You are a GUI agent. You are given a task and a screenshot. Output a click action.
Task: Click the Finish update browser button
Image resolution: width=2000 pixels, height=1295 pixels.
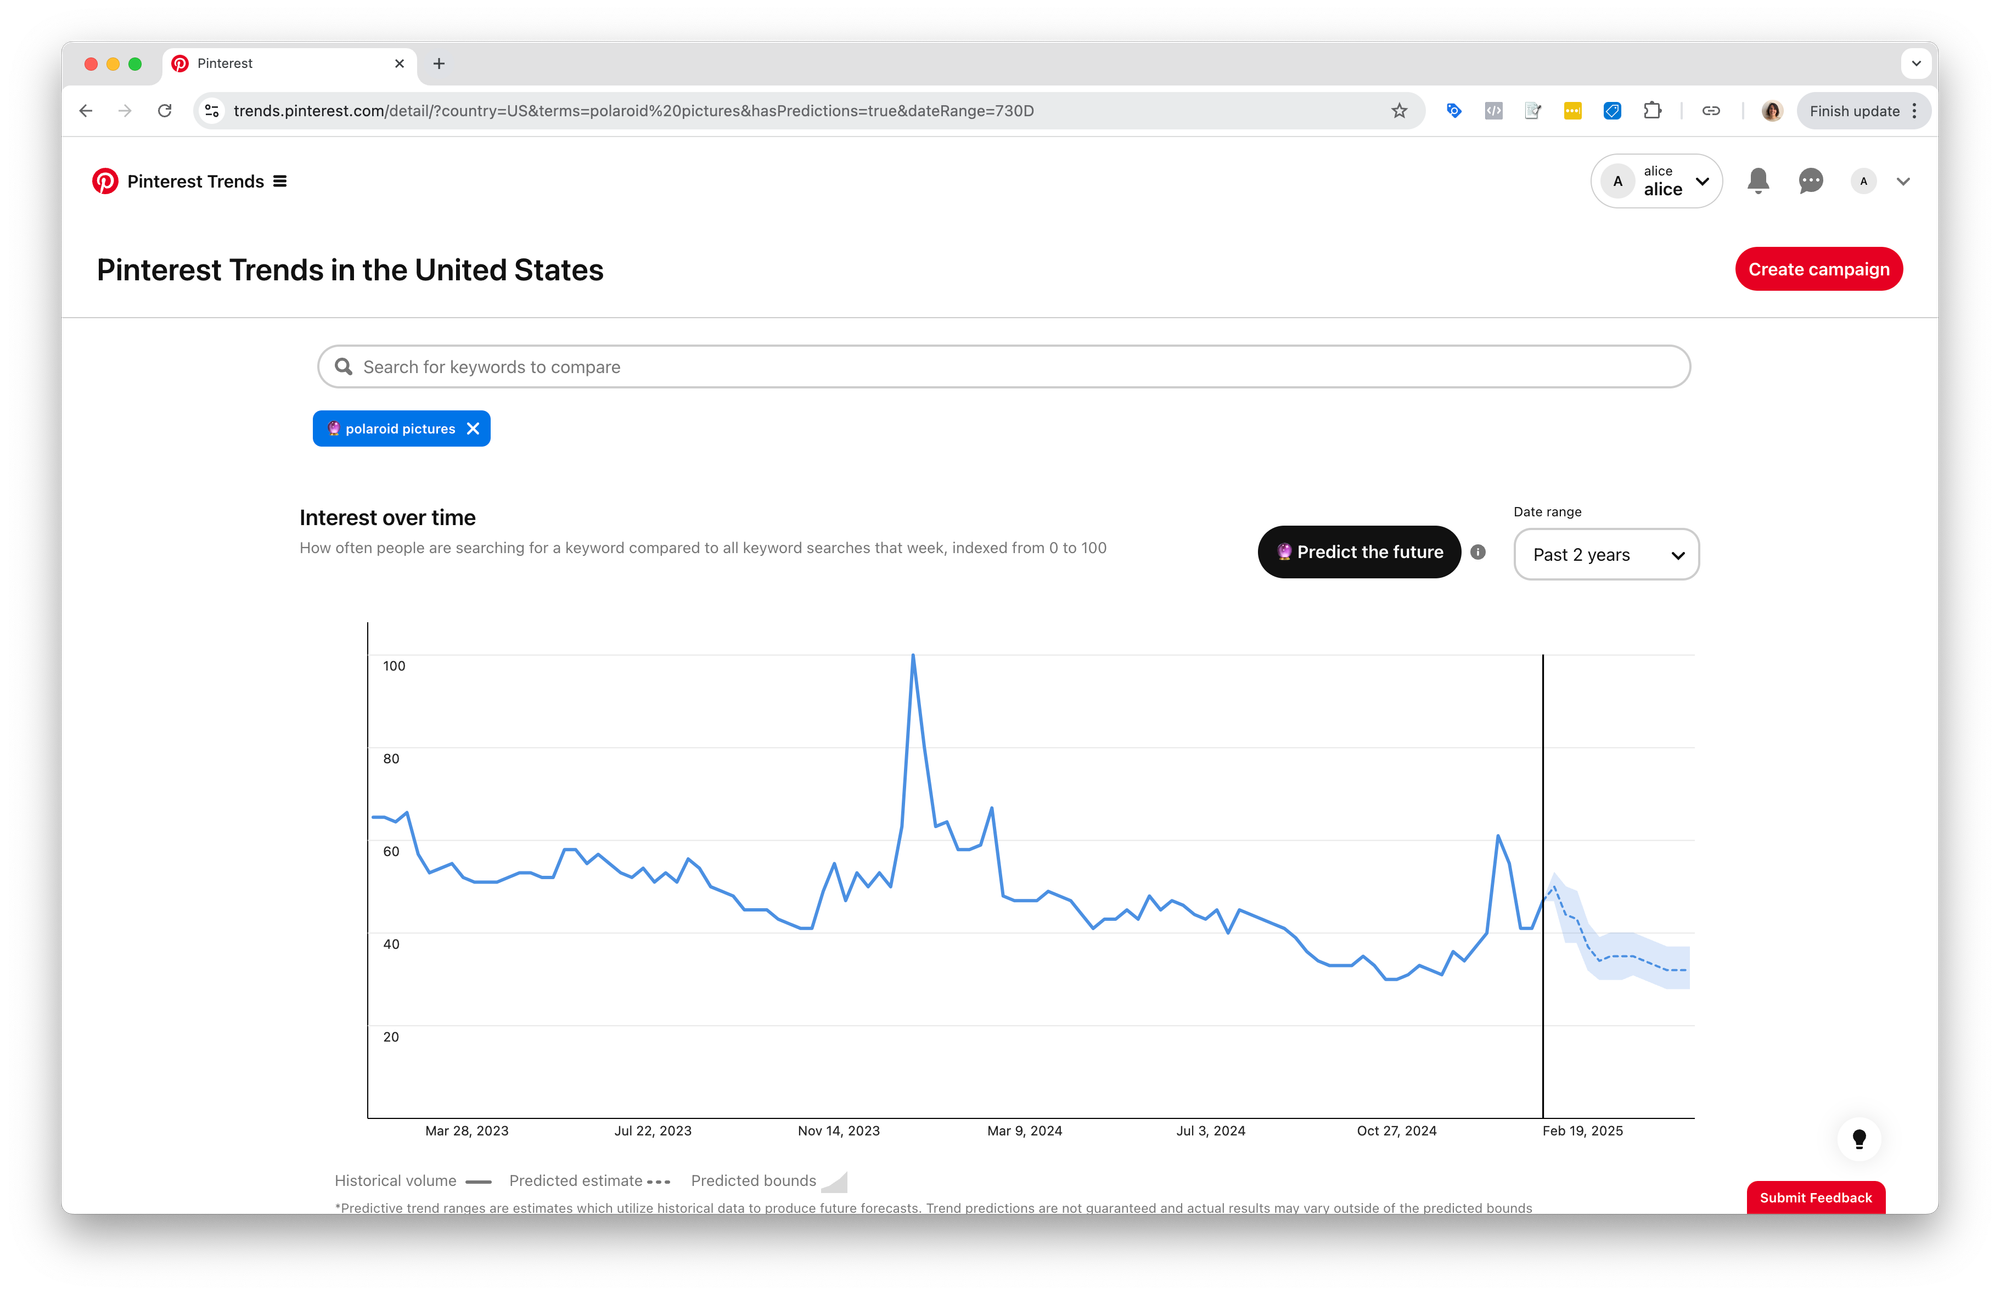1854,111
